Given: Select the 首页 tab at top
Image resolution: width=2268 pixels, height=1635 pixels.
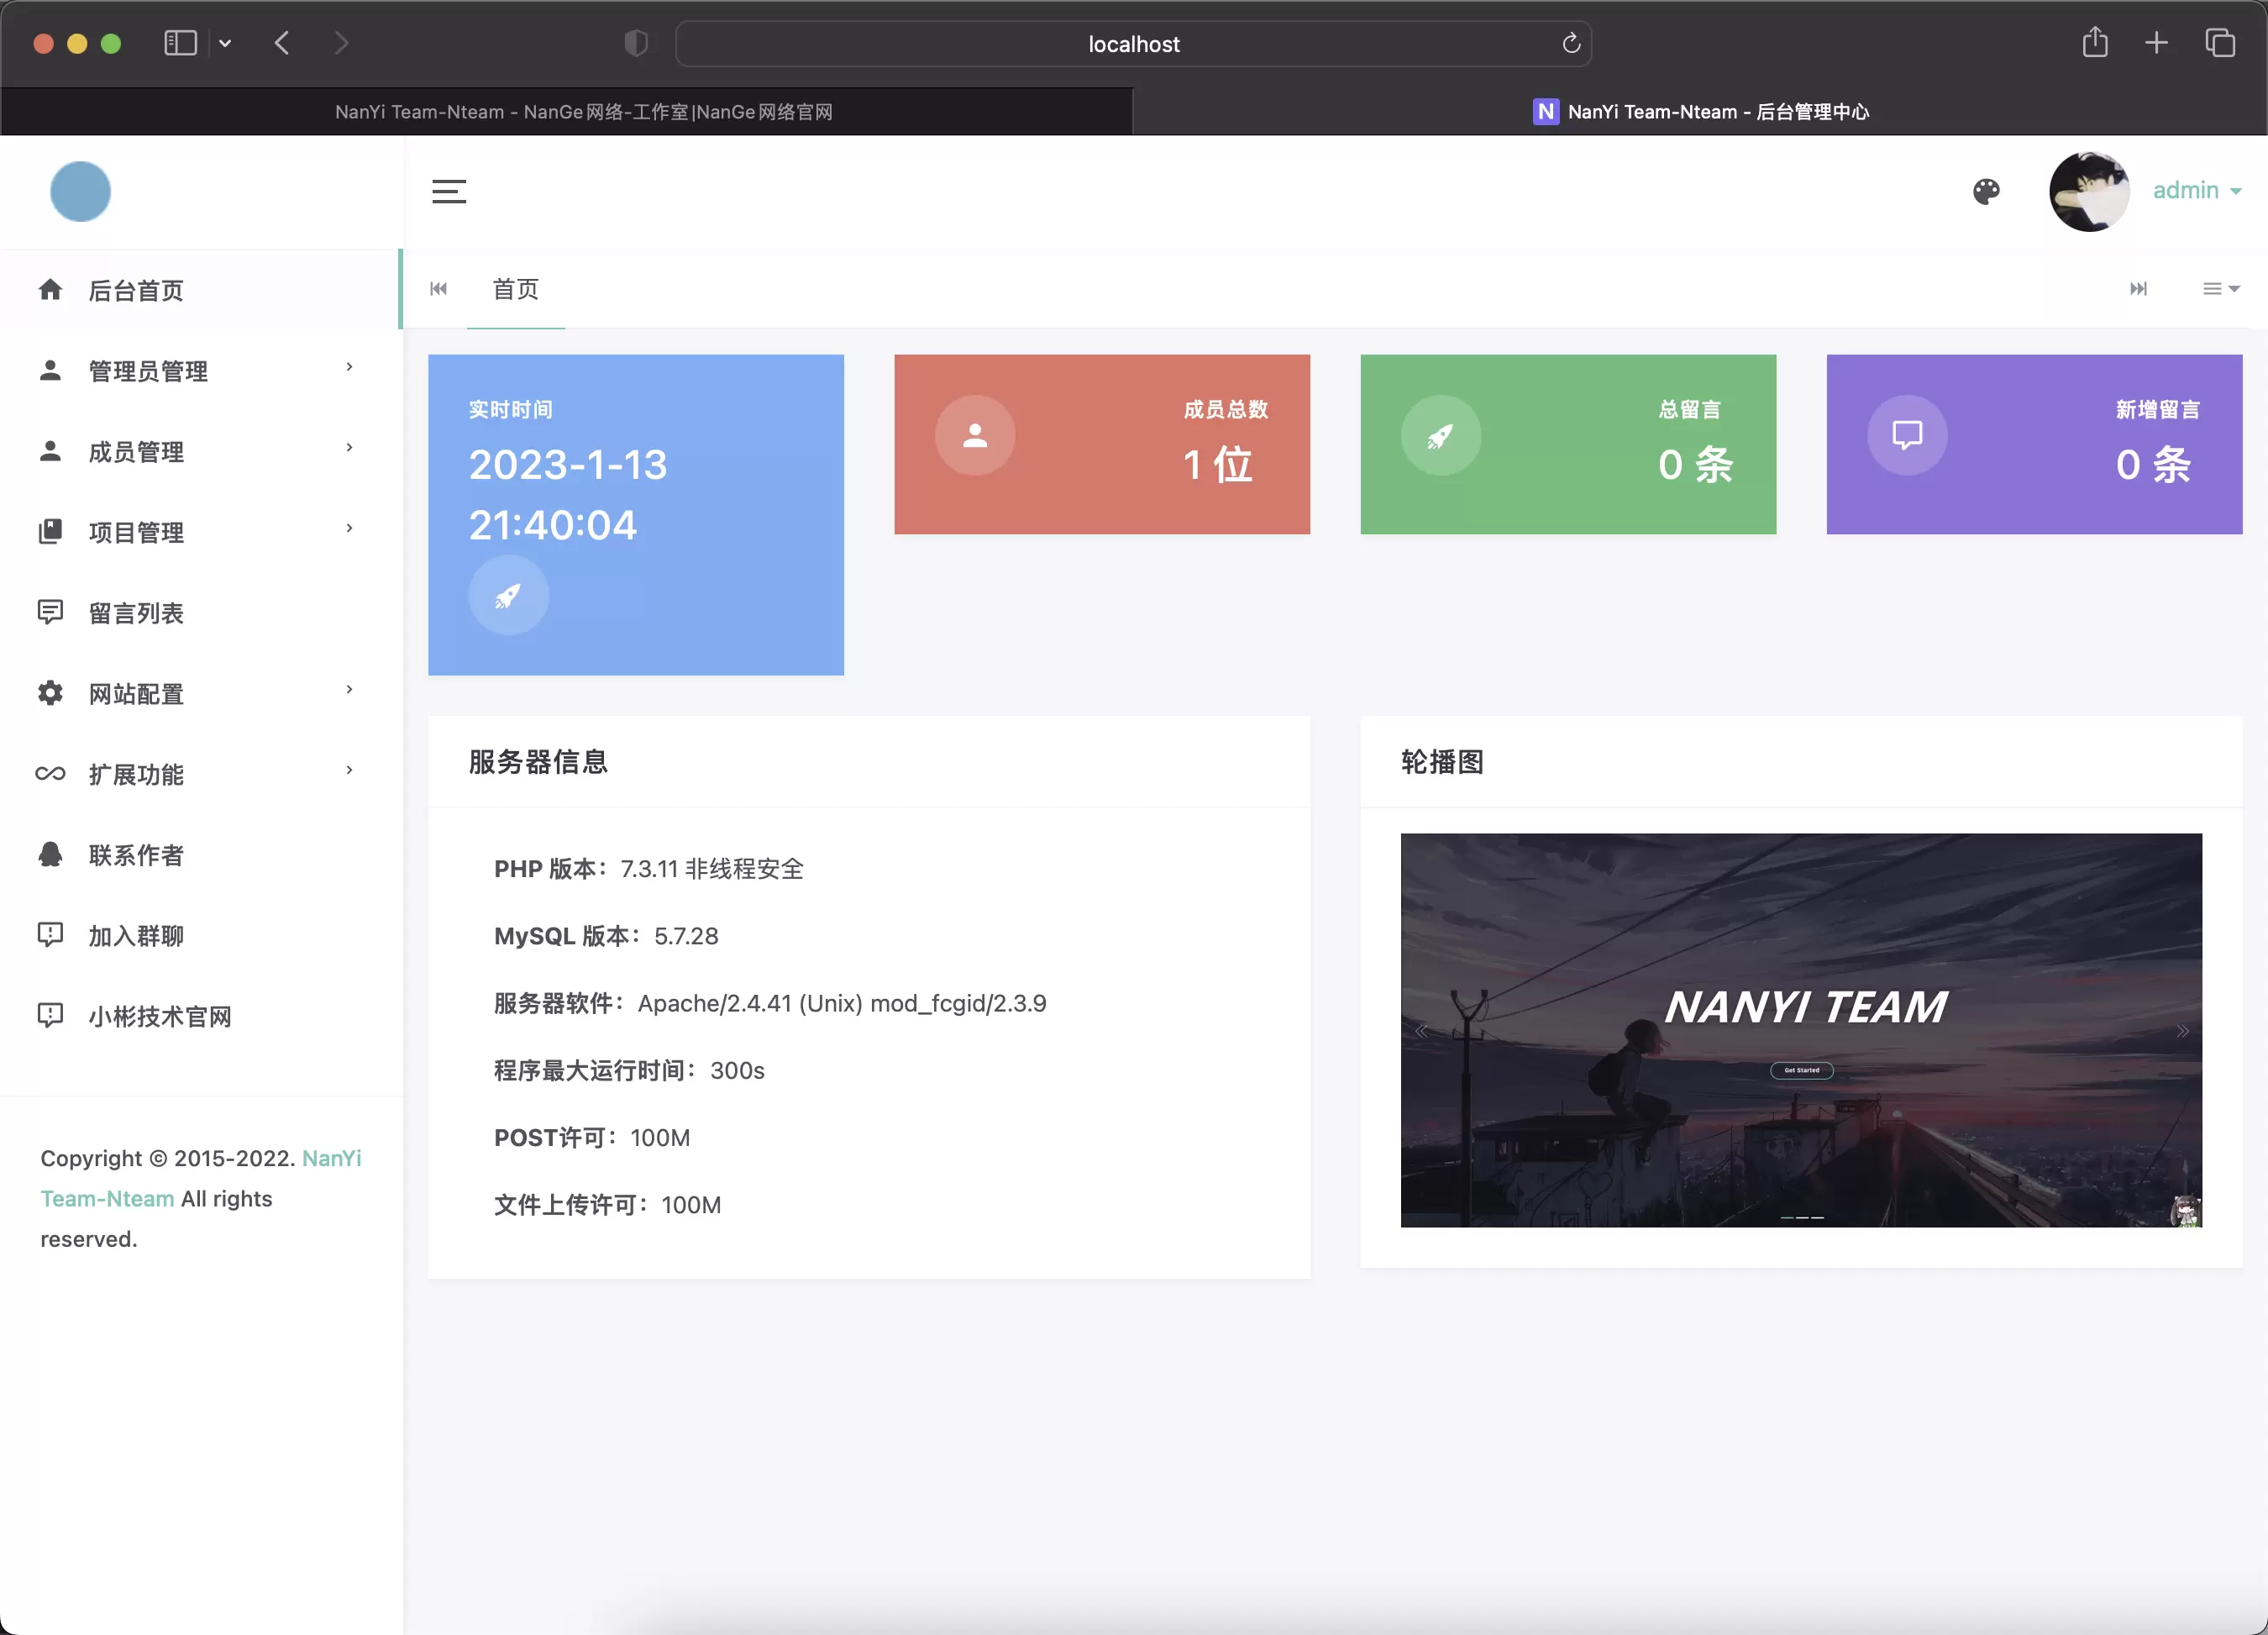Looking at the screenshot, I should (x=516, y=289).
